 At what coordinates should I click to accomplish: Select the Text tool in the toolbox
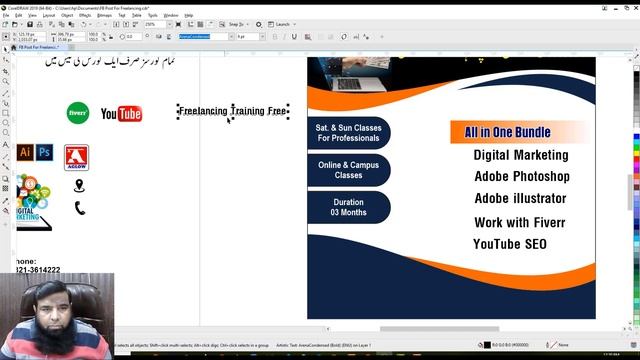coord(5,144)
